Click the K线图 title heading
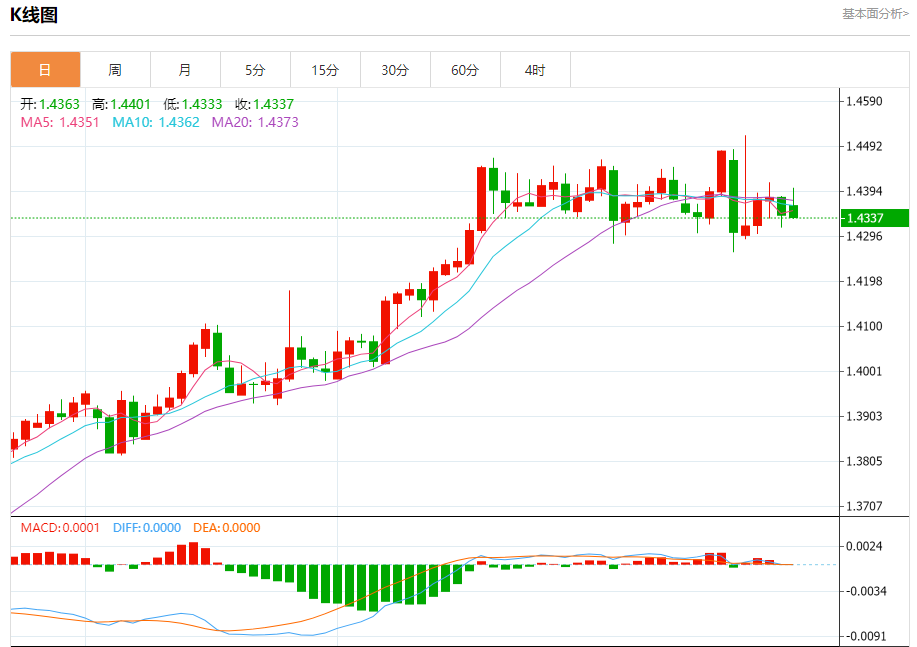The height and width of the screenshot is (647, 917). tap(34, 15)
